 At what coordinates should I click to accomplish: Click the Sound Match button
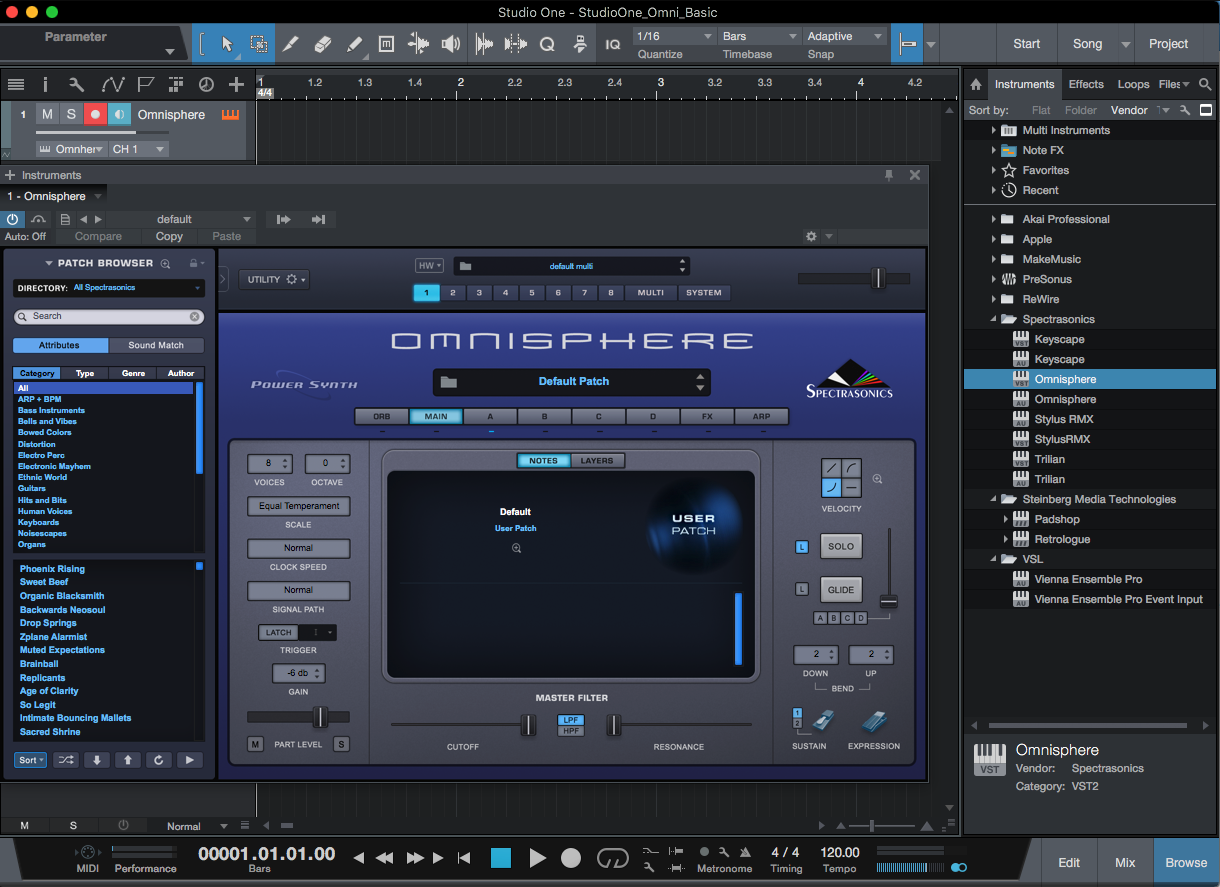156,345
